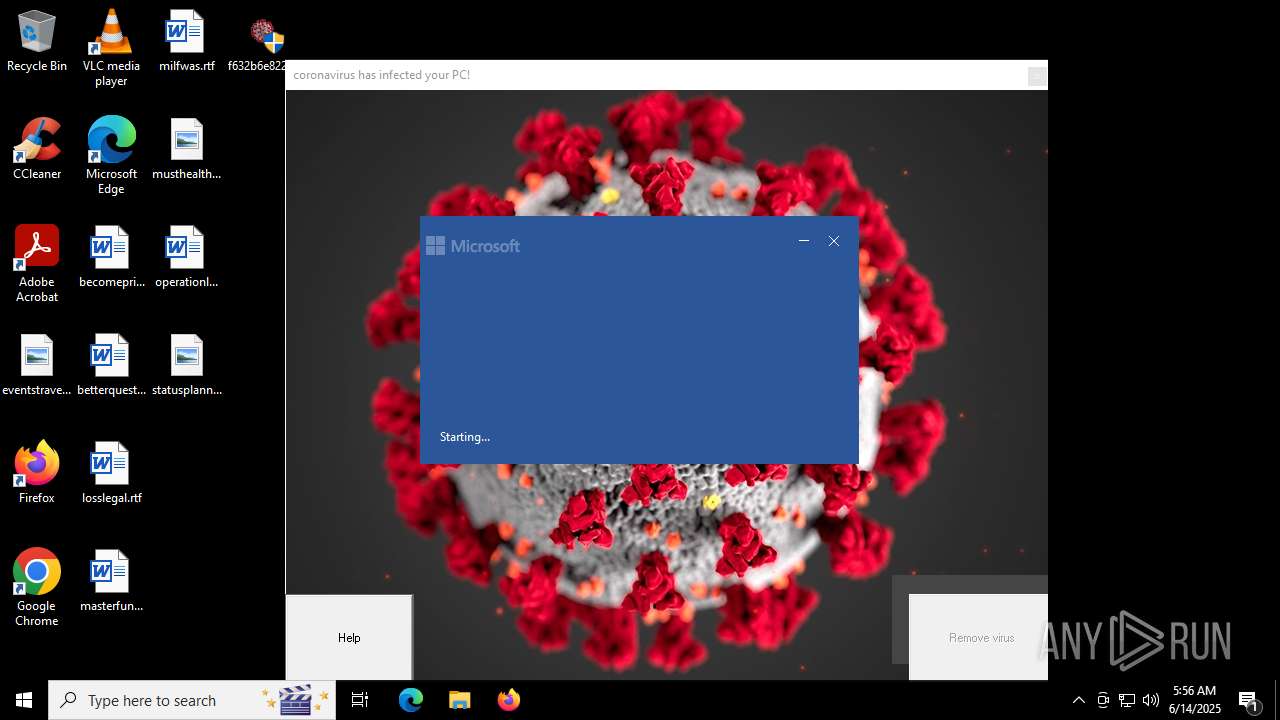Click the Show desktop strip
The height and width of the screenshot is (720, 1280).
(x=1277, y=700)
